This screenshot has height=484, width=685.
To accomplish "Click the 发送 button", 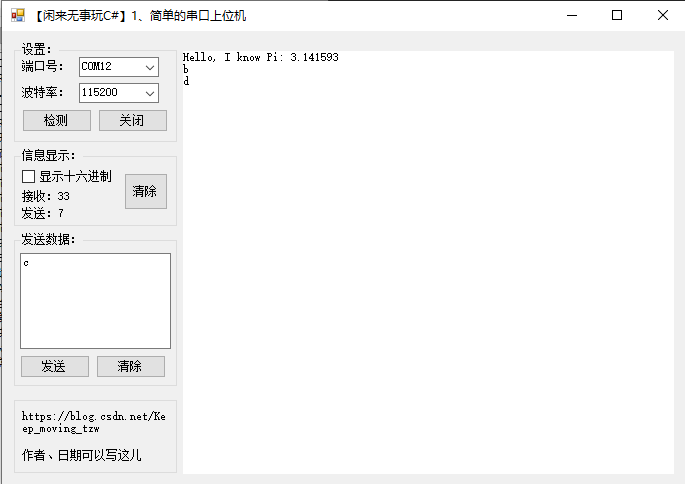I will (55, 366).
